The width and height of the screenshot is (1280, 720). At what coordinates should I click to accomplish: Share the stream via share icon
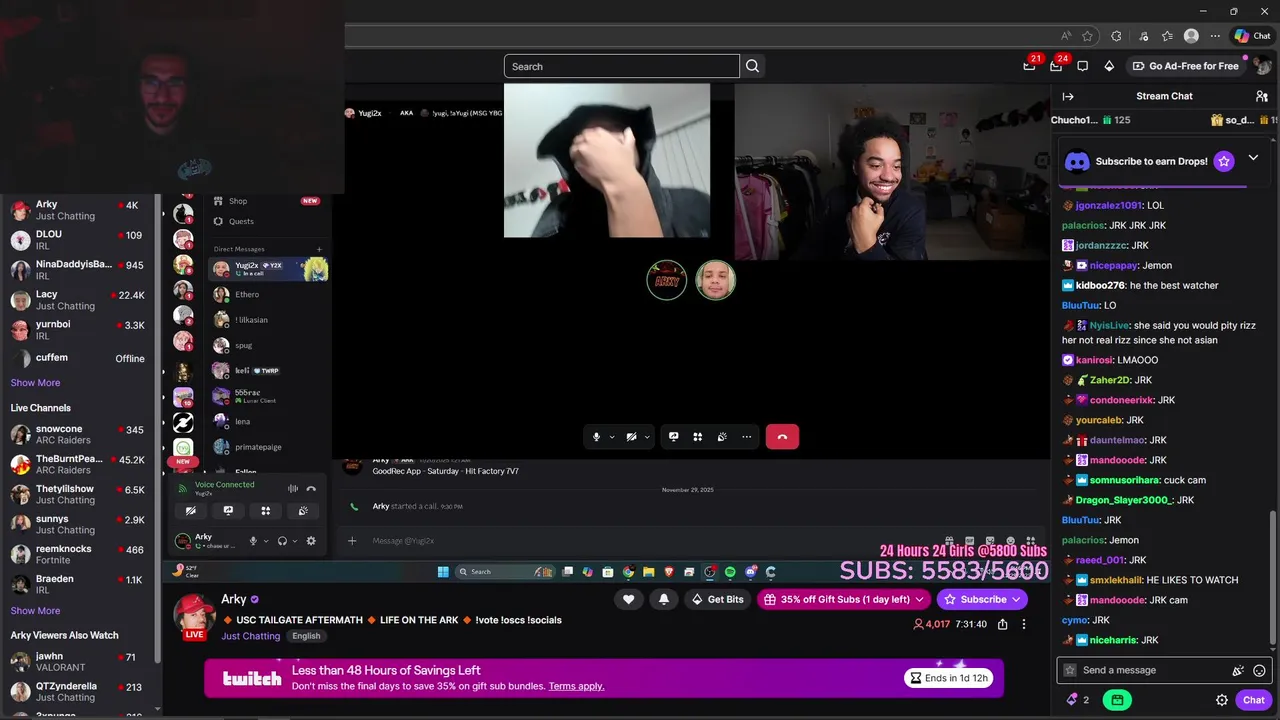coord(1002,624)
